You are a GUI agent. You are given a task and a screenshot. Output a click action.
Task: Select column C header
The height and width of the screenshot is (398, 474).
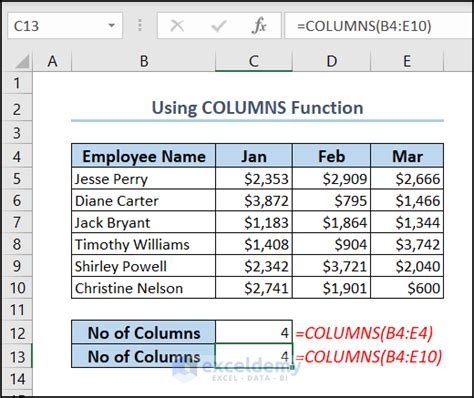(x=254, y=61)
